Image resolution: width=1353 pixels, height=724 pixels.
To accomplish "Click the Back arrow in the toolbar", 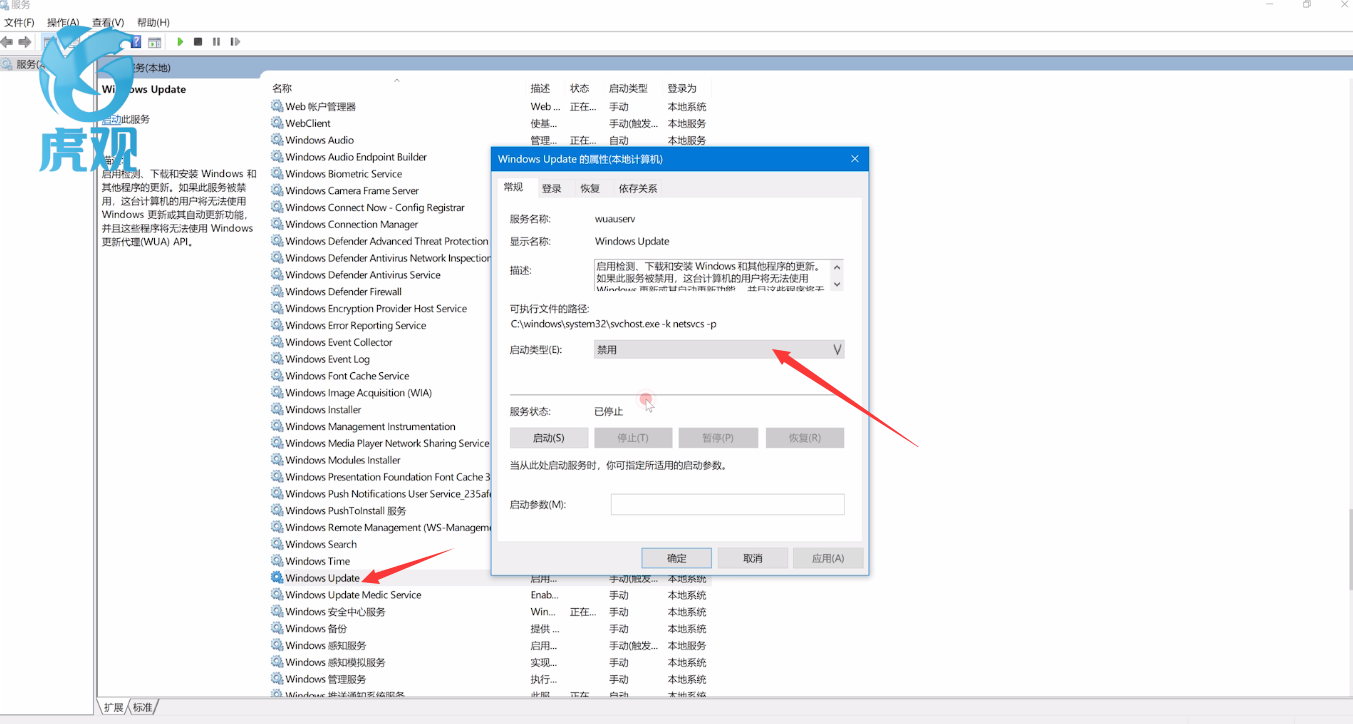I will click(x=7, y=42).
